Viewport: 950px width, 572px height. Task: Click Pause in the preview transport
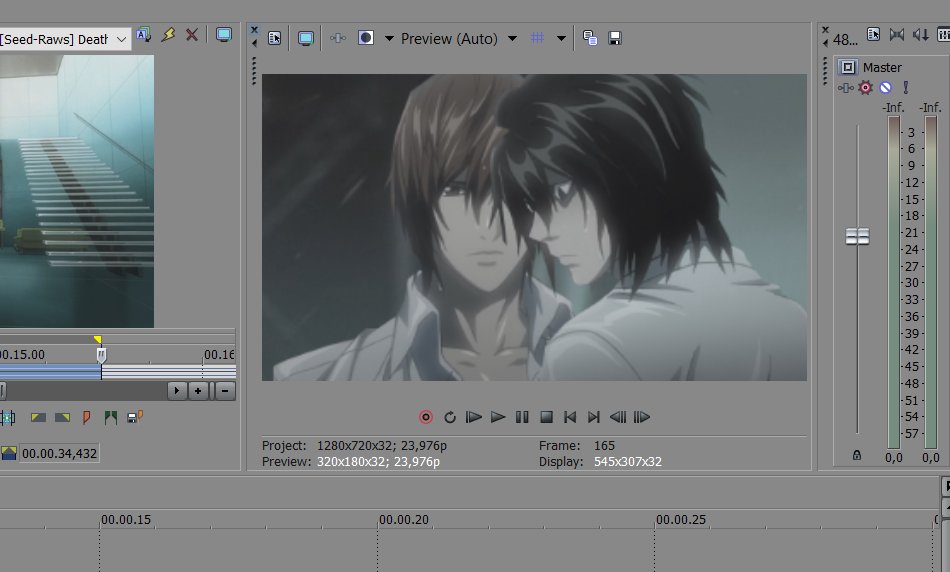[522, 417]
